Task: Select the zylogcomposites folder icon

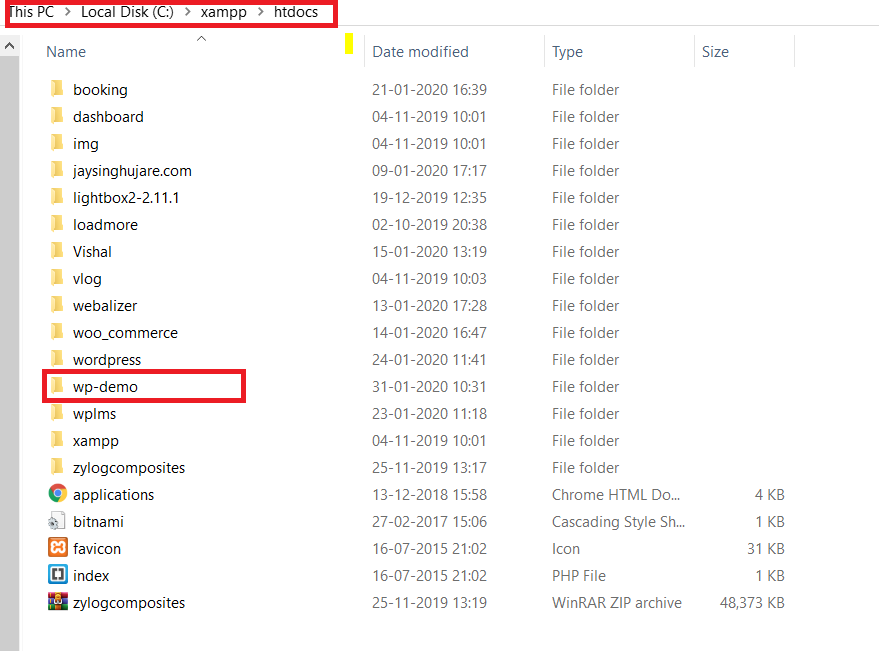Action: click(x=57, y=467)
